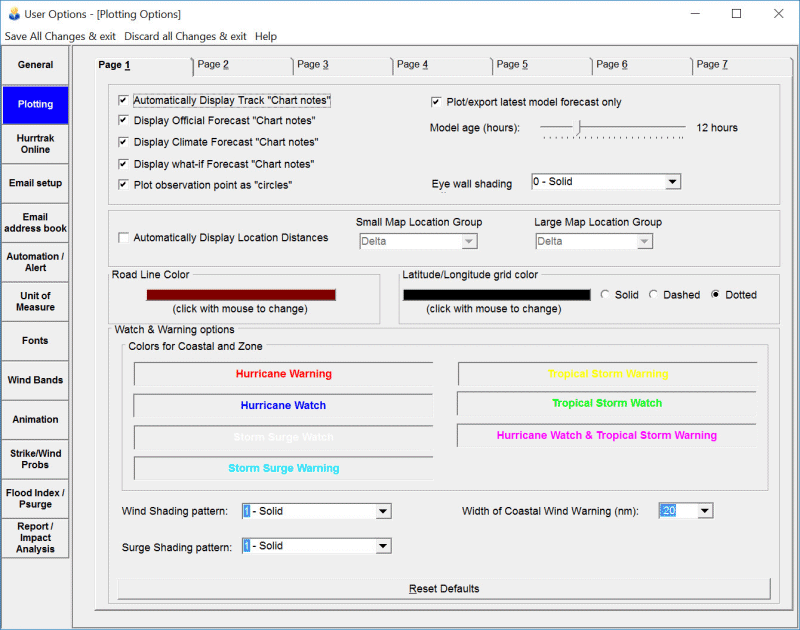Enable Automatically Display Location Distances

tap(123, 238)
